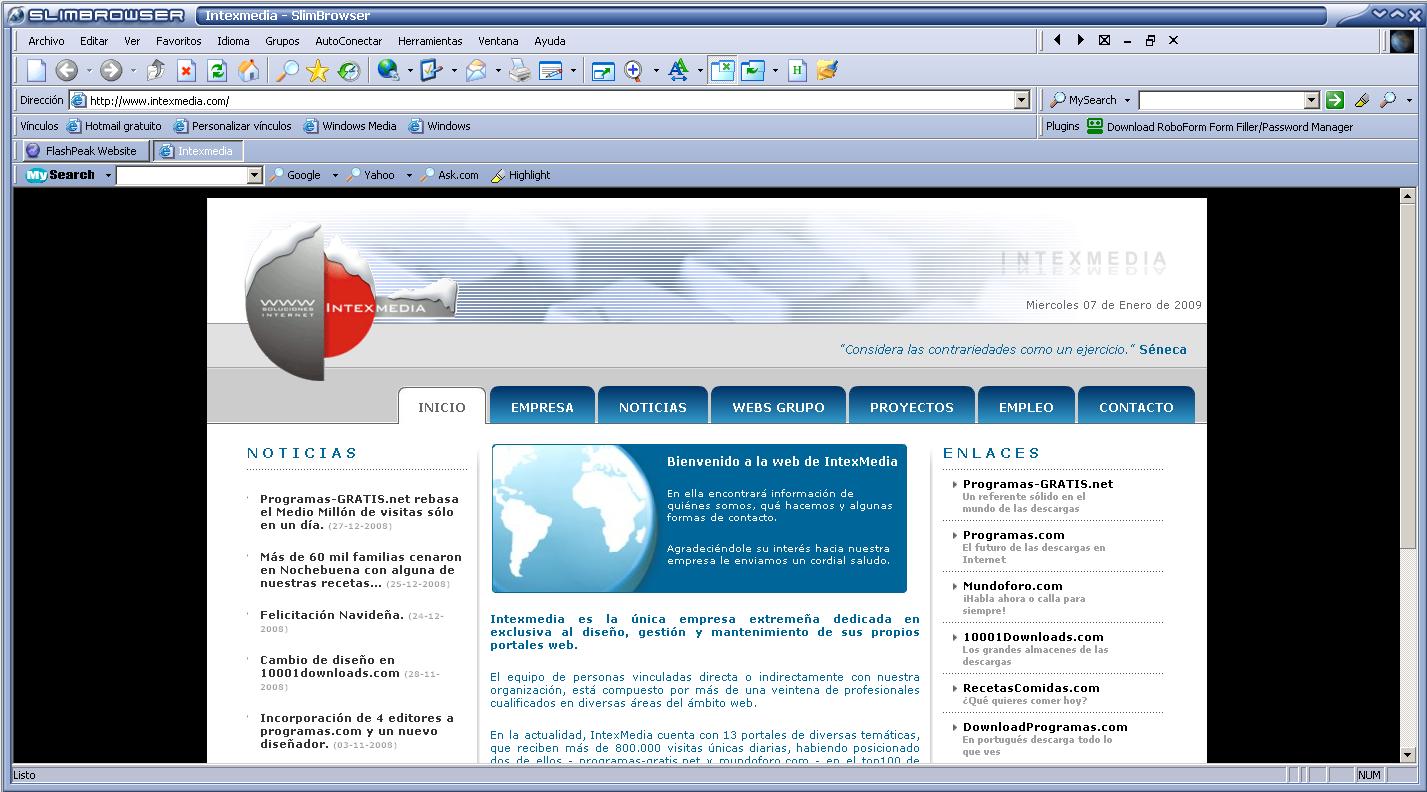Click the form filler checkmark icon
This screenshot has height=792, width=1427.
click(x=431, y=70)
